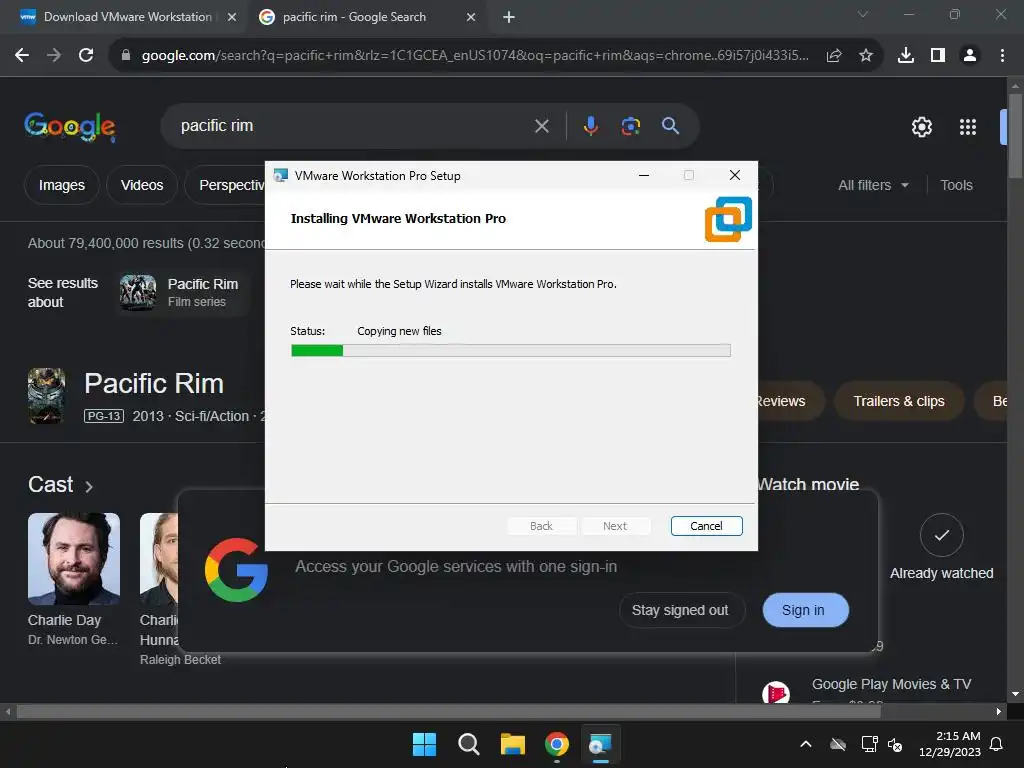Open volume muted tray icon
Viewport: 1024px width, 768px height.
[895, 744]
